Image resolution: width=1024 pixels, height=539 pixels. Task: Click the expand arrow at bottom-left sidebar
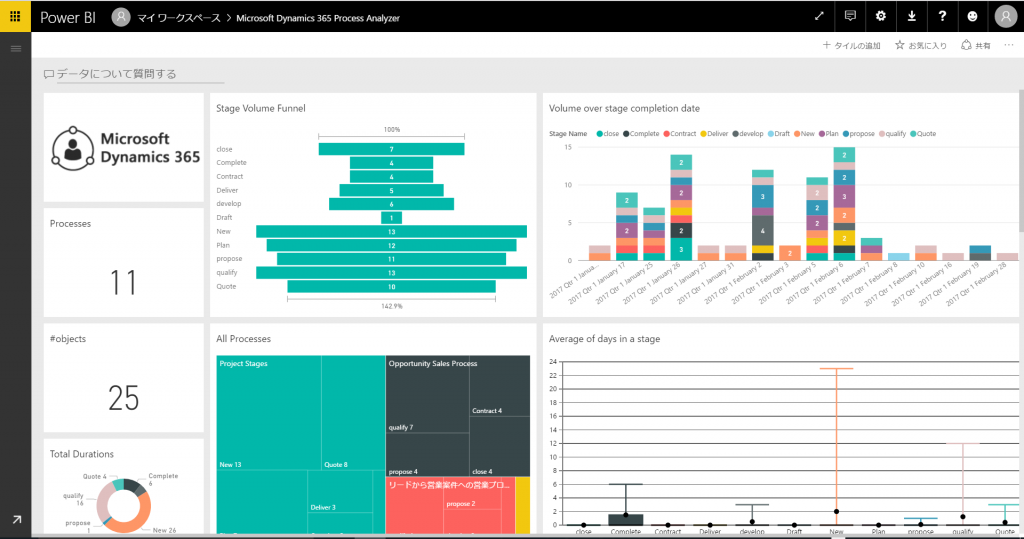(16, 519)
